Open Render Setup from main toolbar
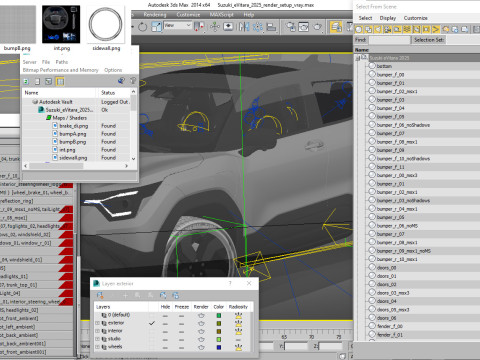The height and width of the screenshot is (360, 480). coord(291,26)
